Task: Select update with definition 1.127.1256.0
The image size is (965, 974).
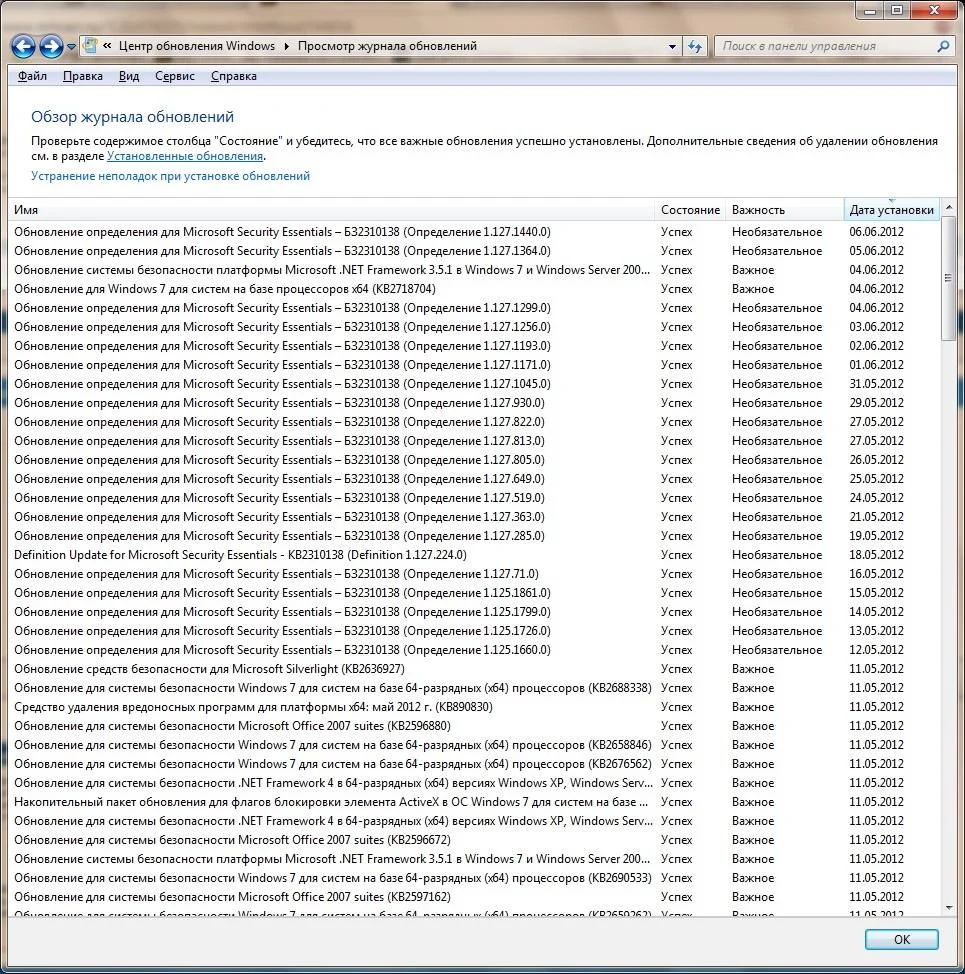Action: (474, 327)
